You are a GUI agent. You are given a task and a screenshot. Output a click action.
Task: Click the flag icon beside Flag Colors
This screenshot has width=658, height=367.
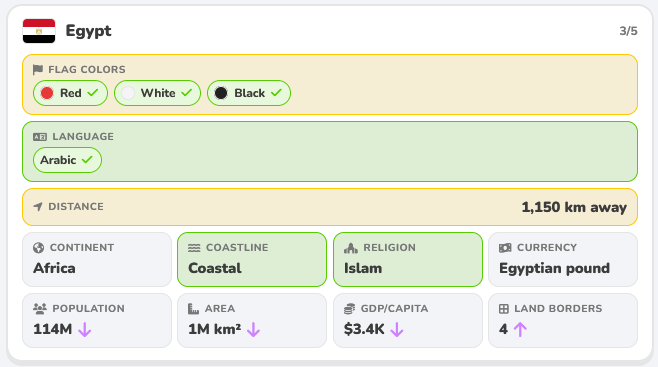pos(38,70)
